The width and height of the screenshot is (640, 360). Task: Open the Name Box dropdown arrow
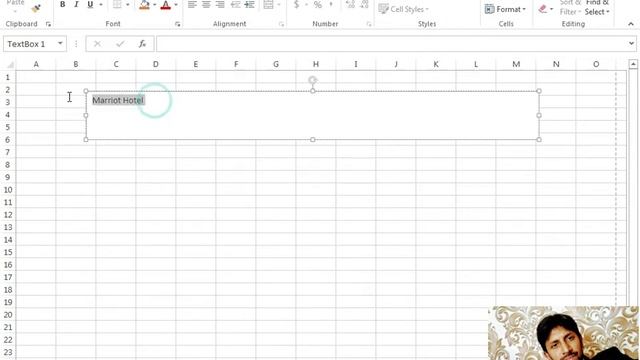(x=60, y=43)
